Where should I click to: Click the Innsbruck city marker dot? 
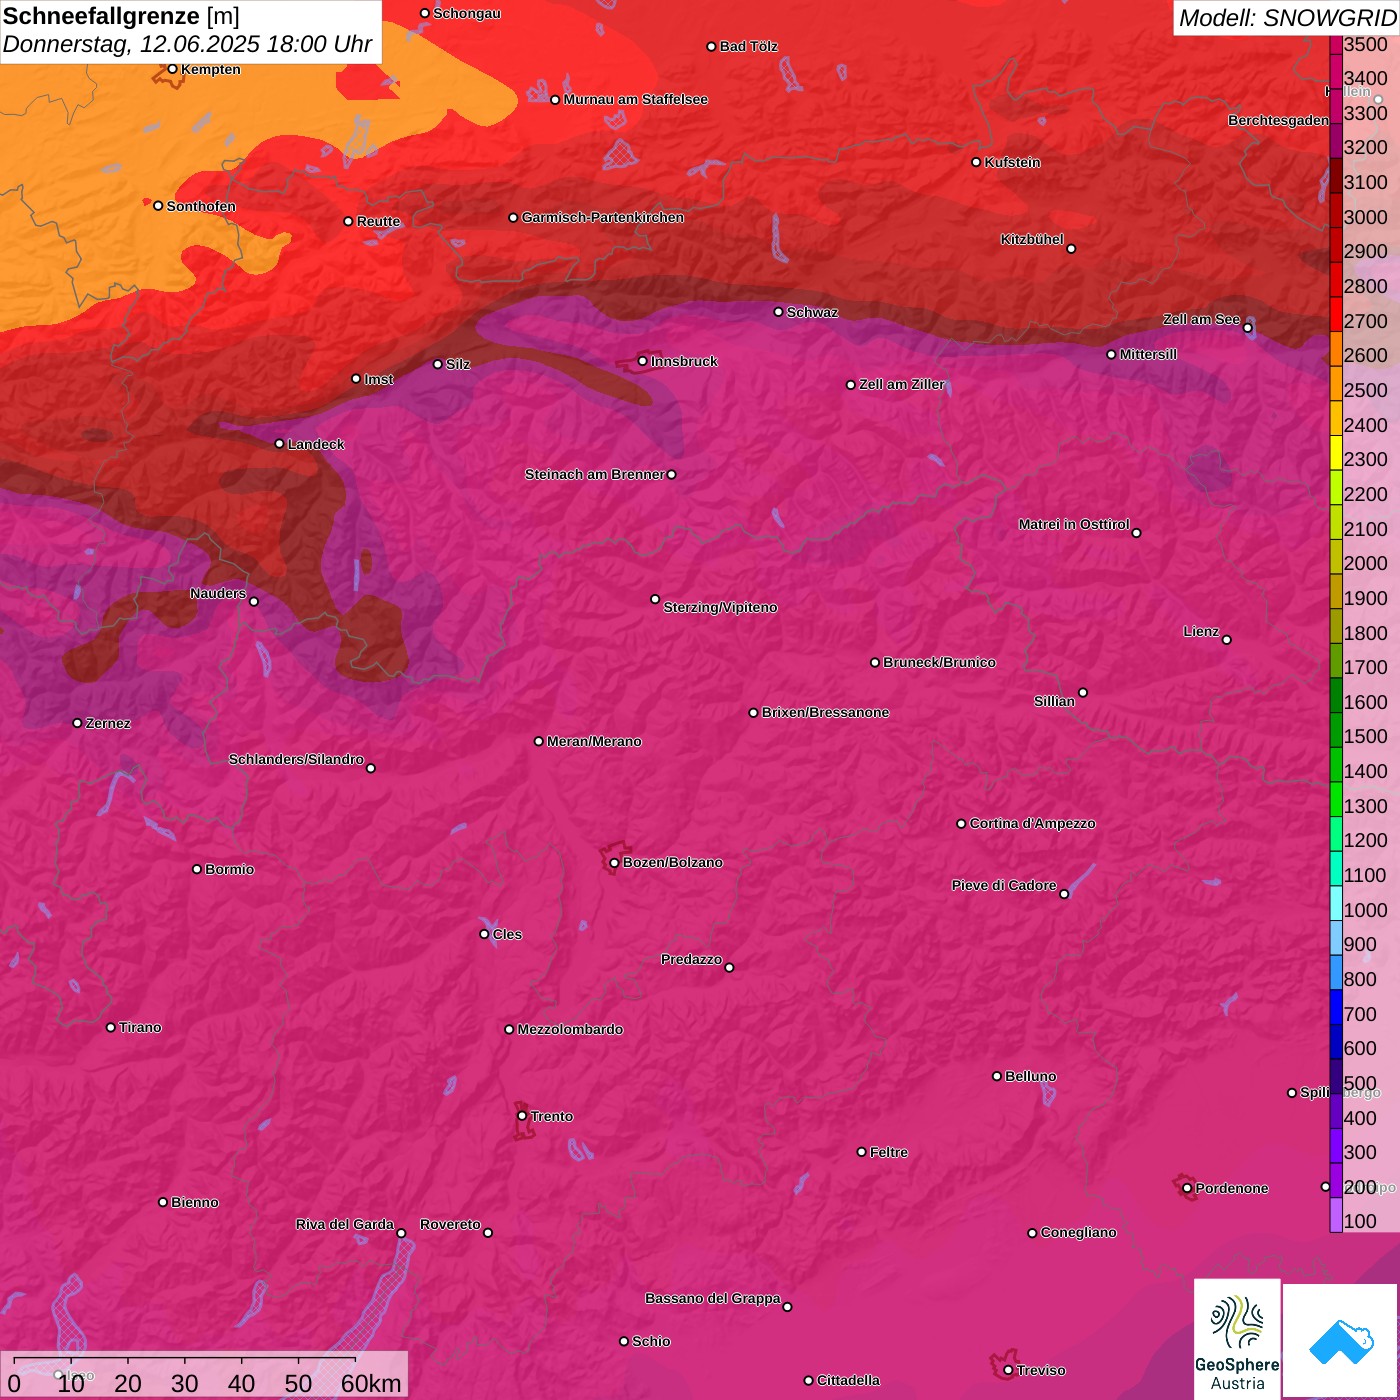click(643, 361)
